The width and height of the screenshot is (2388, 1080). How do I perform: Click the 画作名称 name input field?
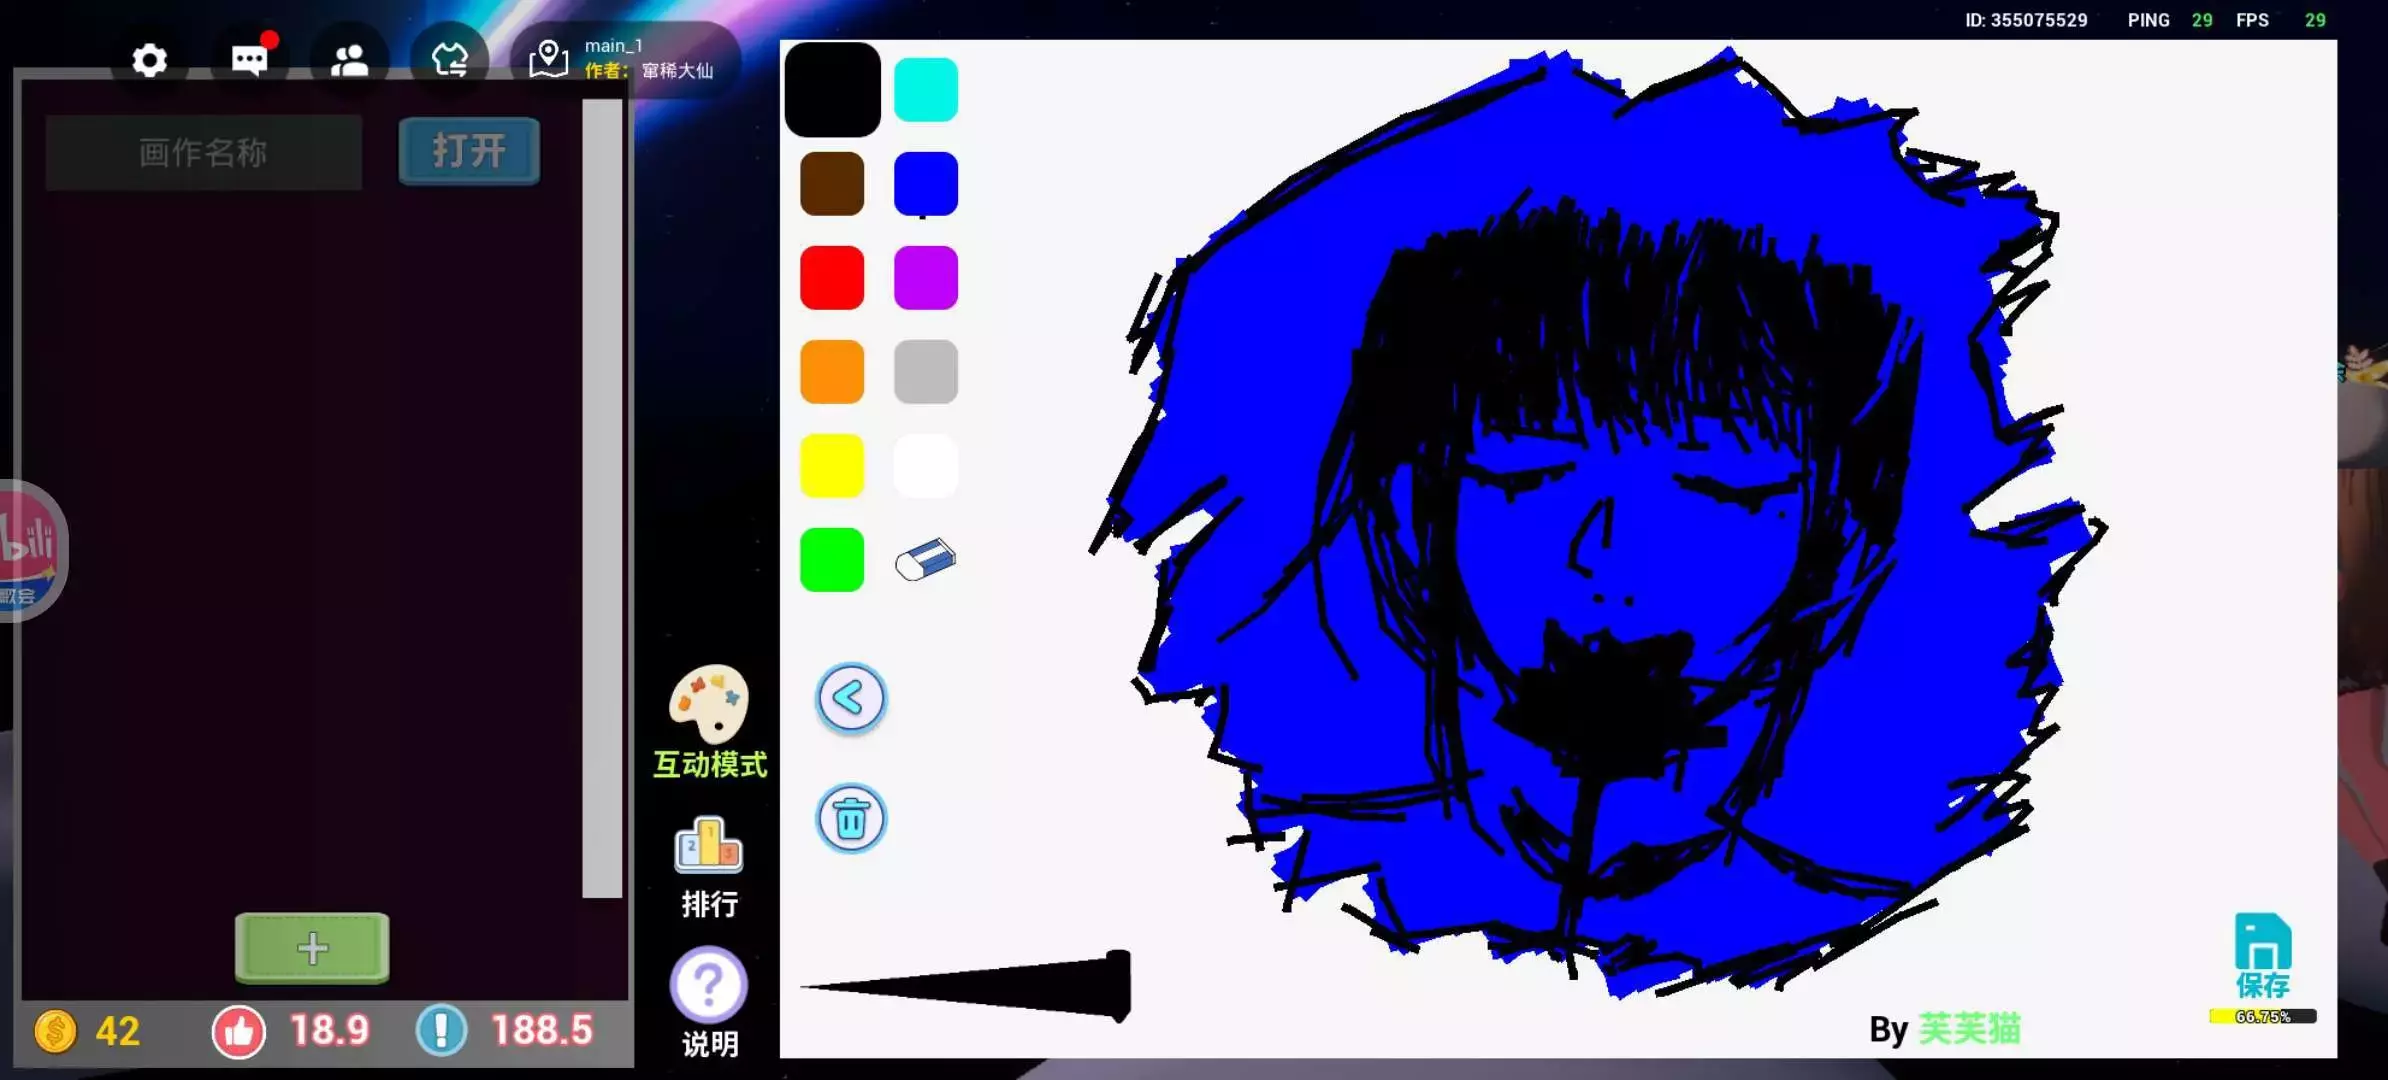click(204, 152)
